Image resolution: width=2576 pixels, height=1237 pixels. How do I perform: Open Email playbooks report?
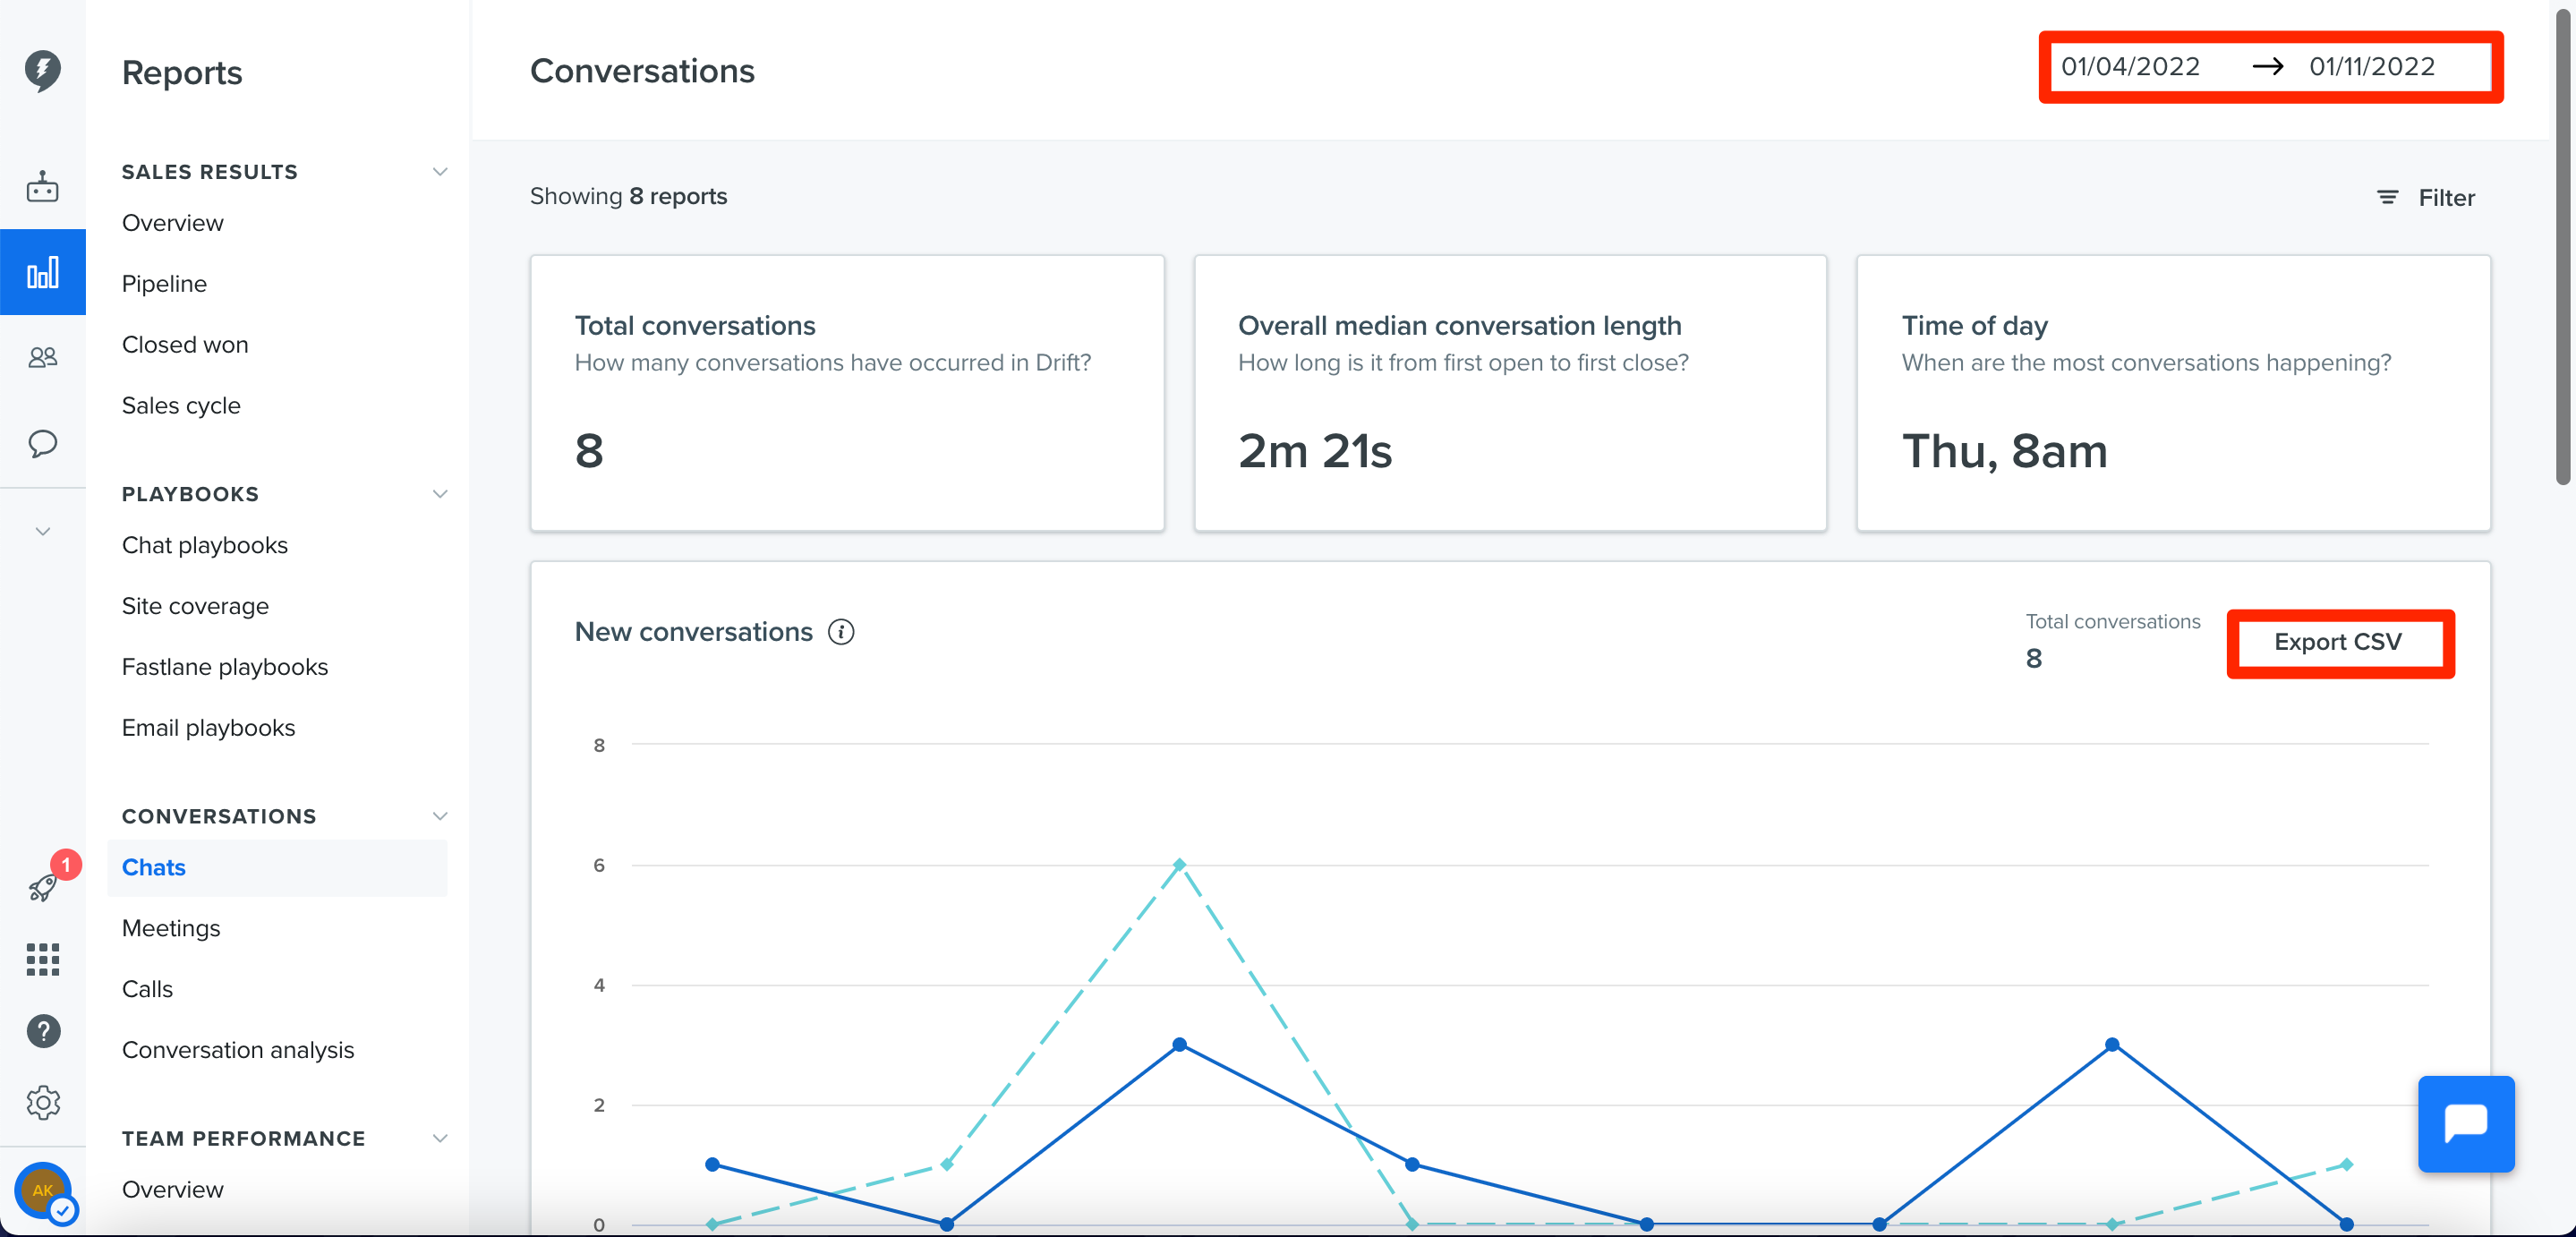pyautogui.click(x=209, y=727)
